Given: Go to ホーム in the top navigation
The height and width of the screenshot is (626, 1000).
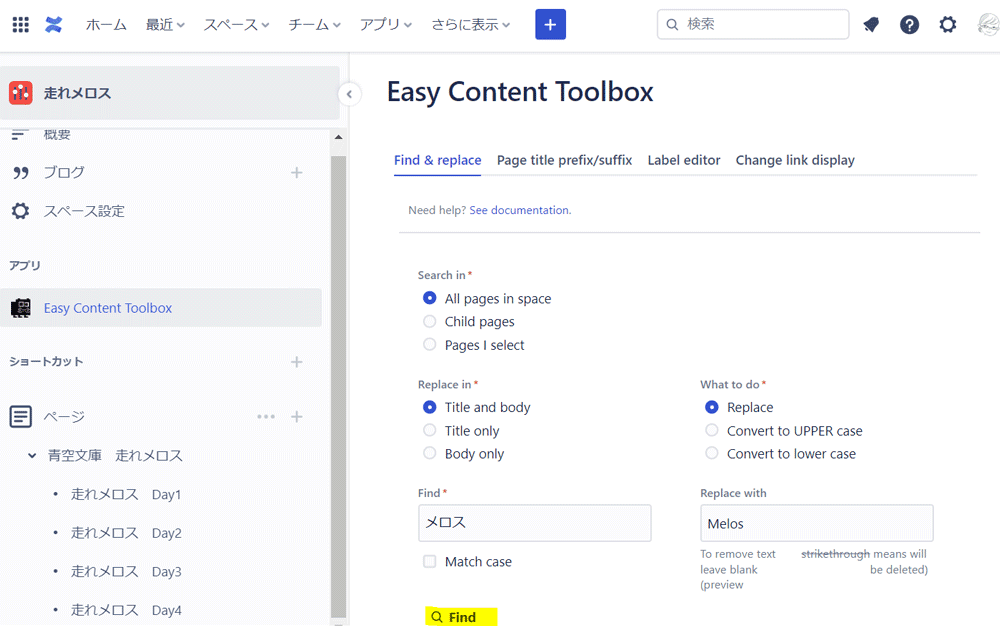Looking at the screenshot, I should tap(107, 25).
